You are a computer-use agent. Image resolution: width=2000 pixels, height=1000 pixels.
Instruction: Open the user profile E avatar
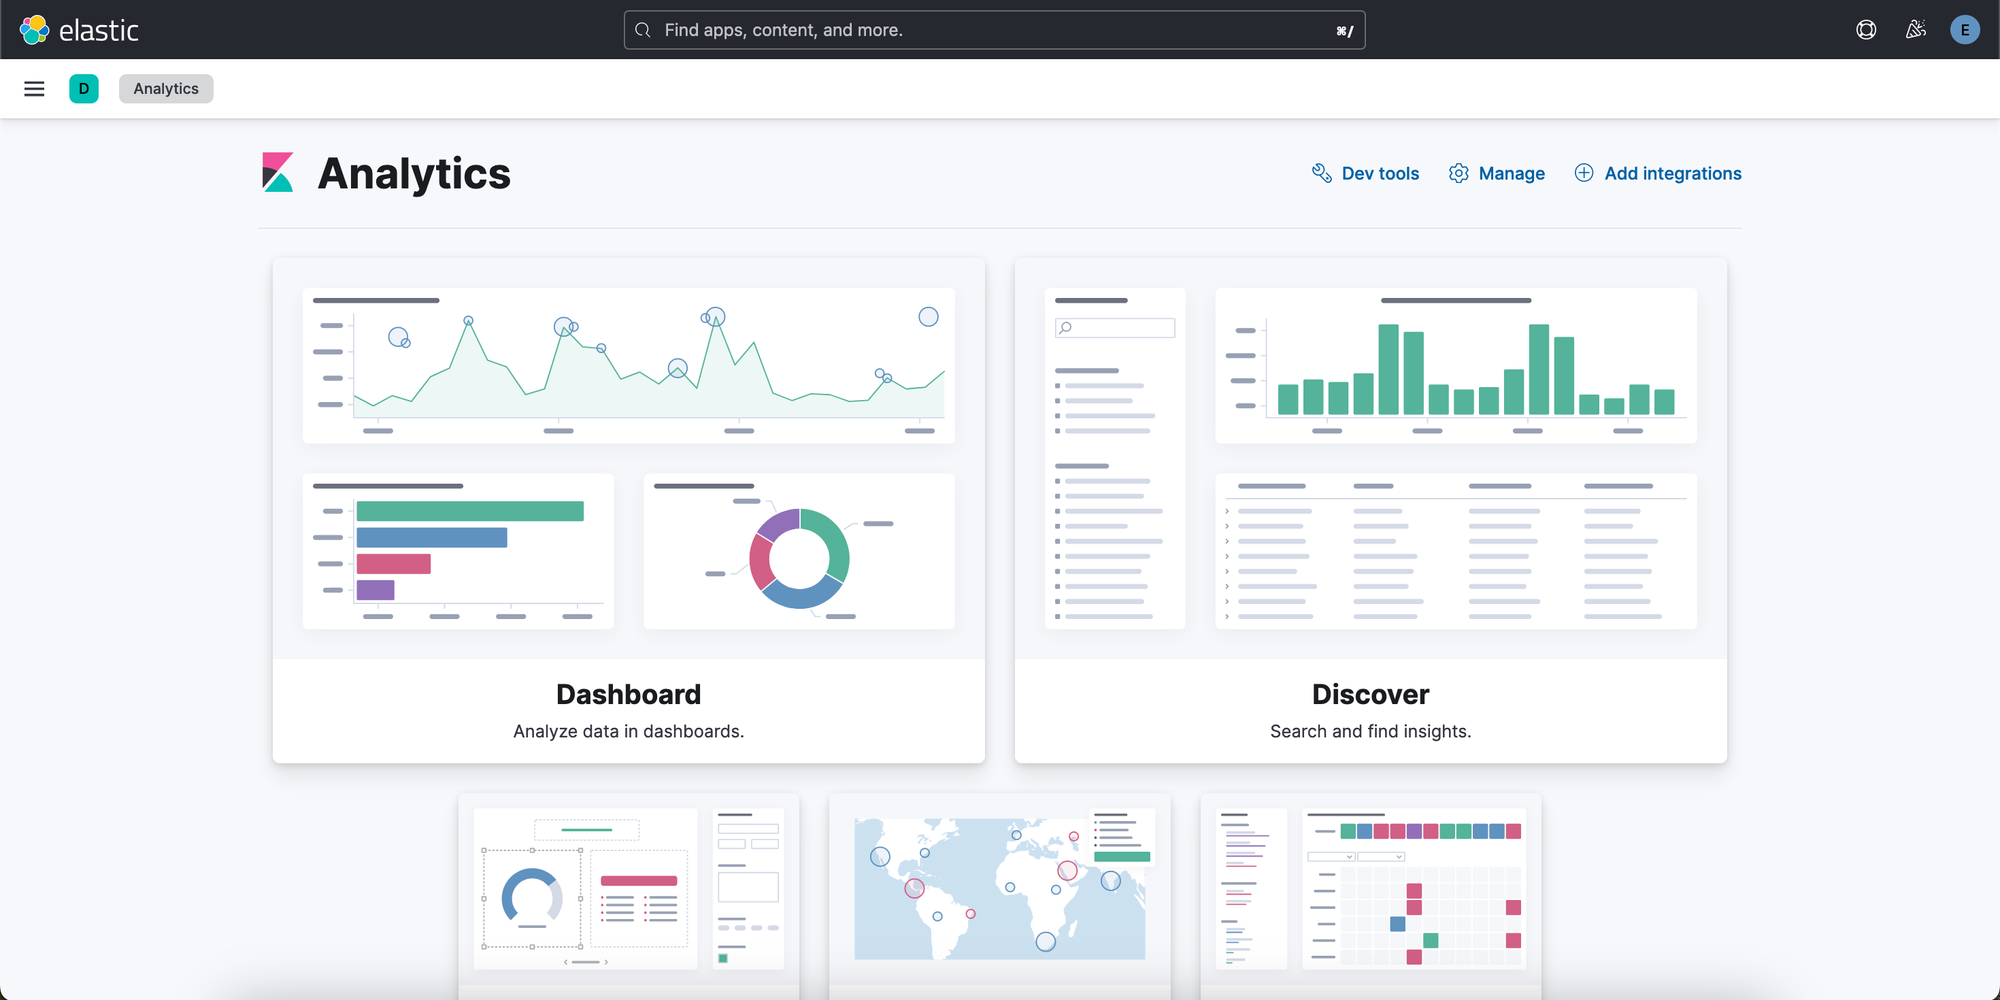click(x=1965, y=30)
